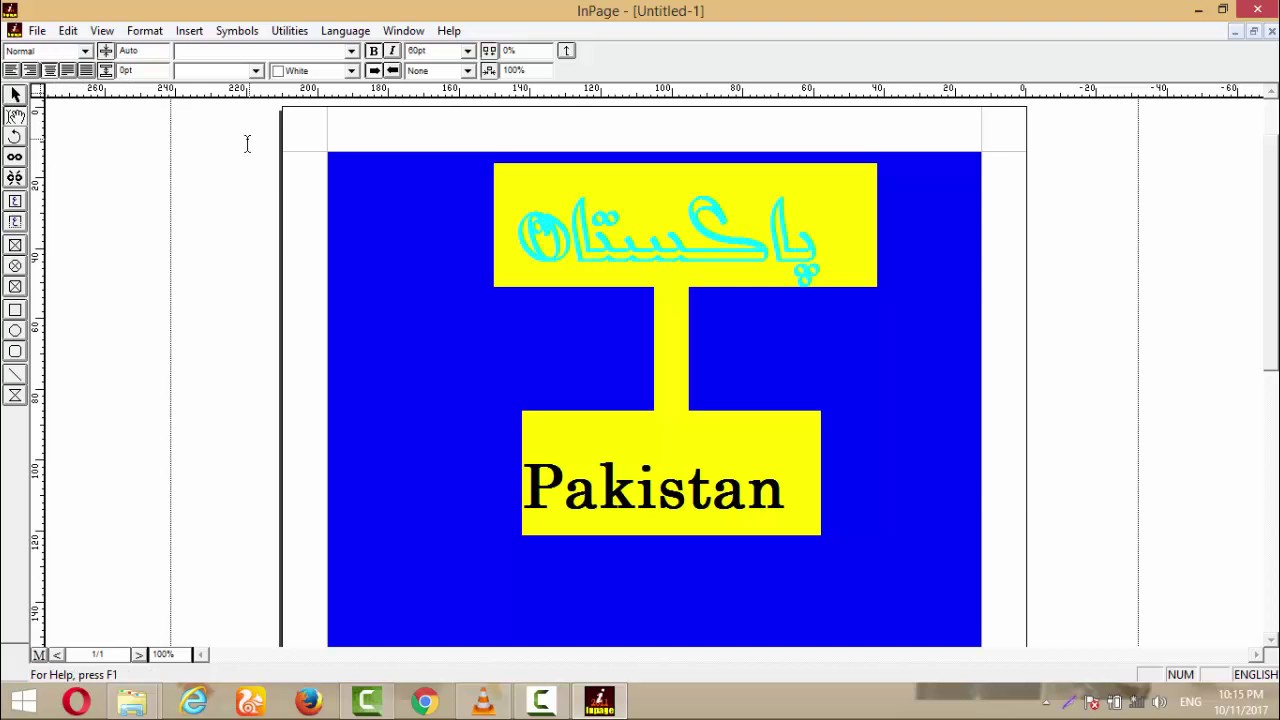Click the English Pakistan text on page
The width and height of the screenshot is (1280, 720).
coord(653,487)
